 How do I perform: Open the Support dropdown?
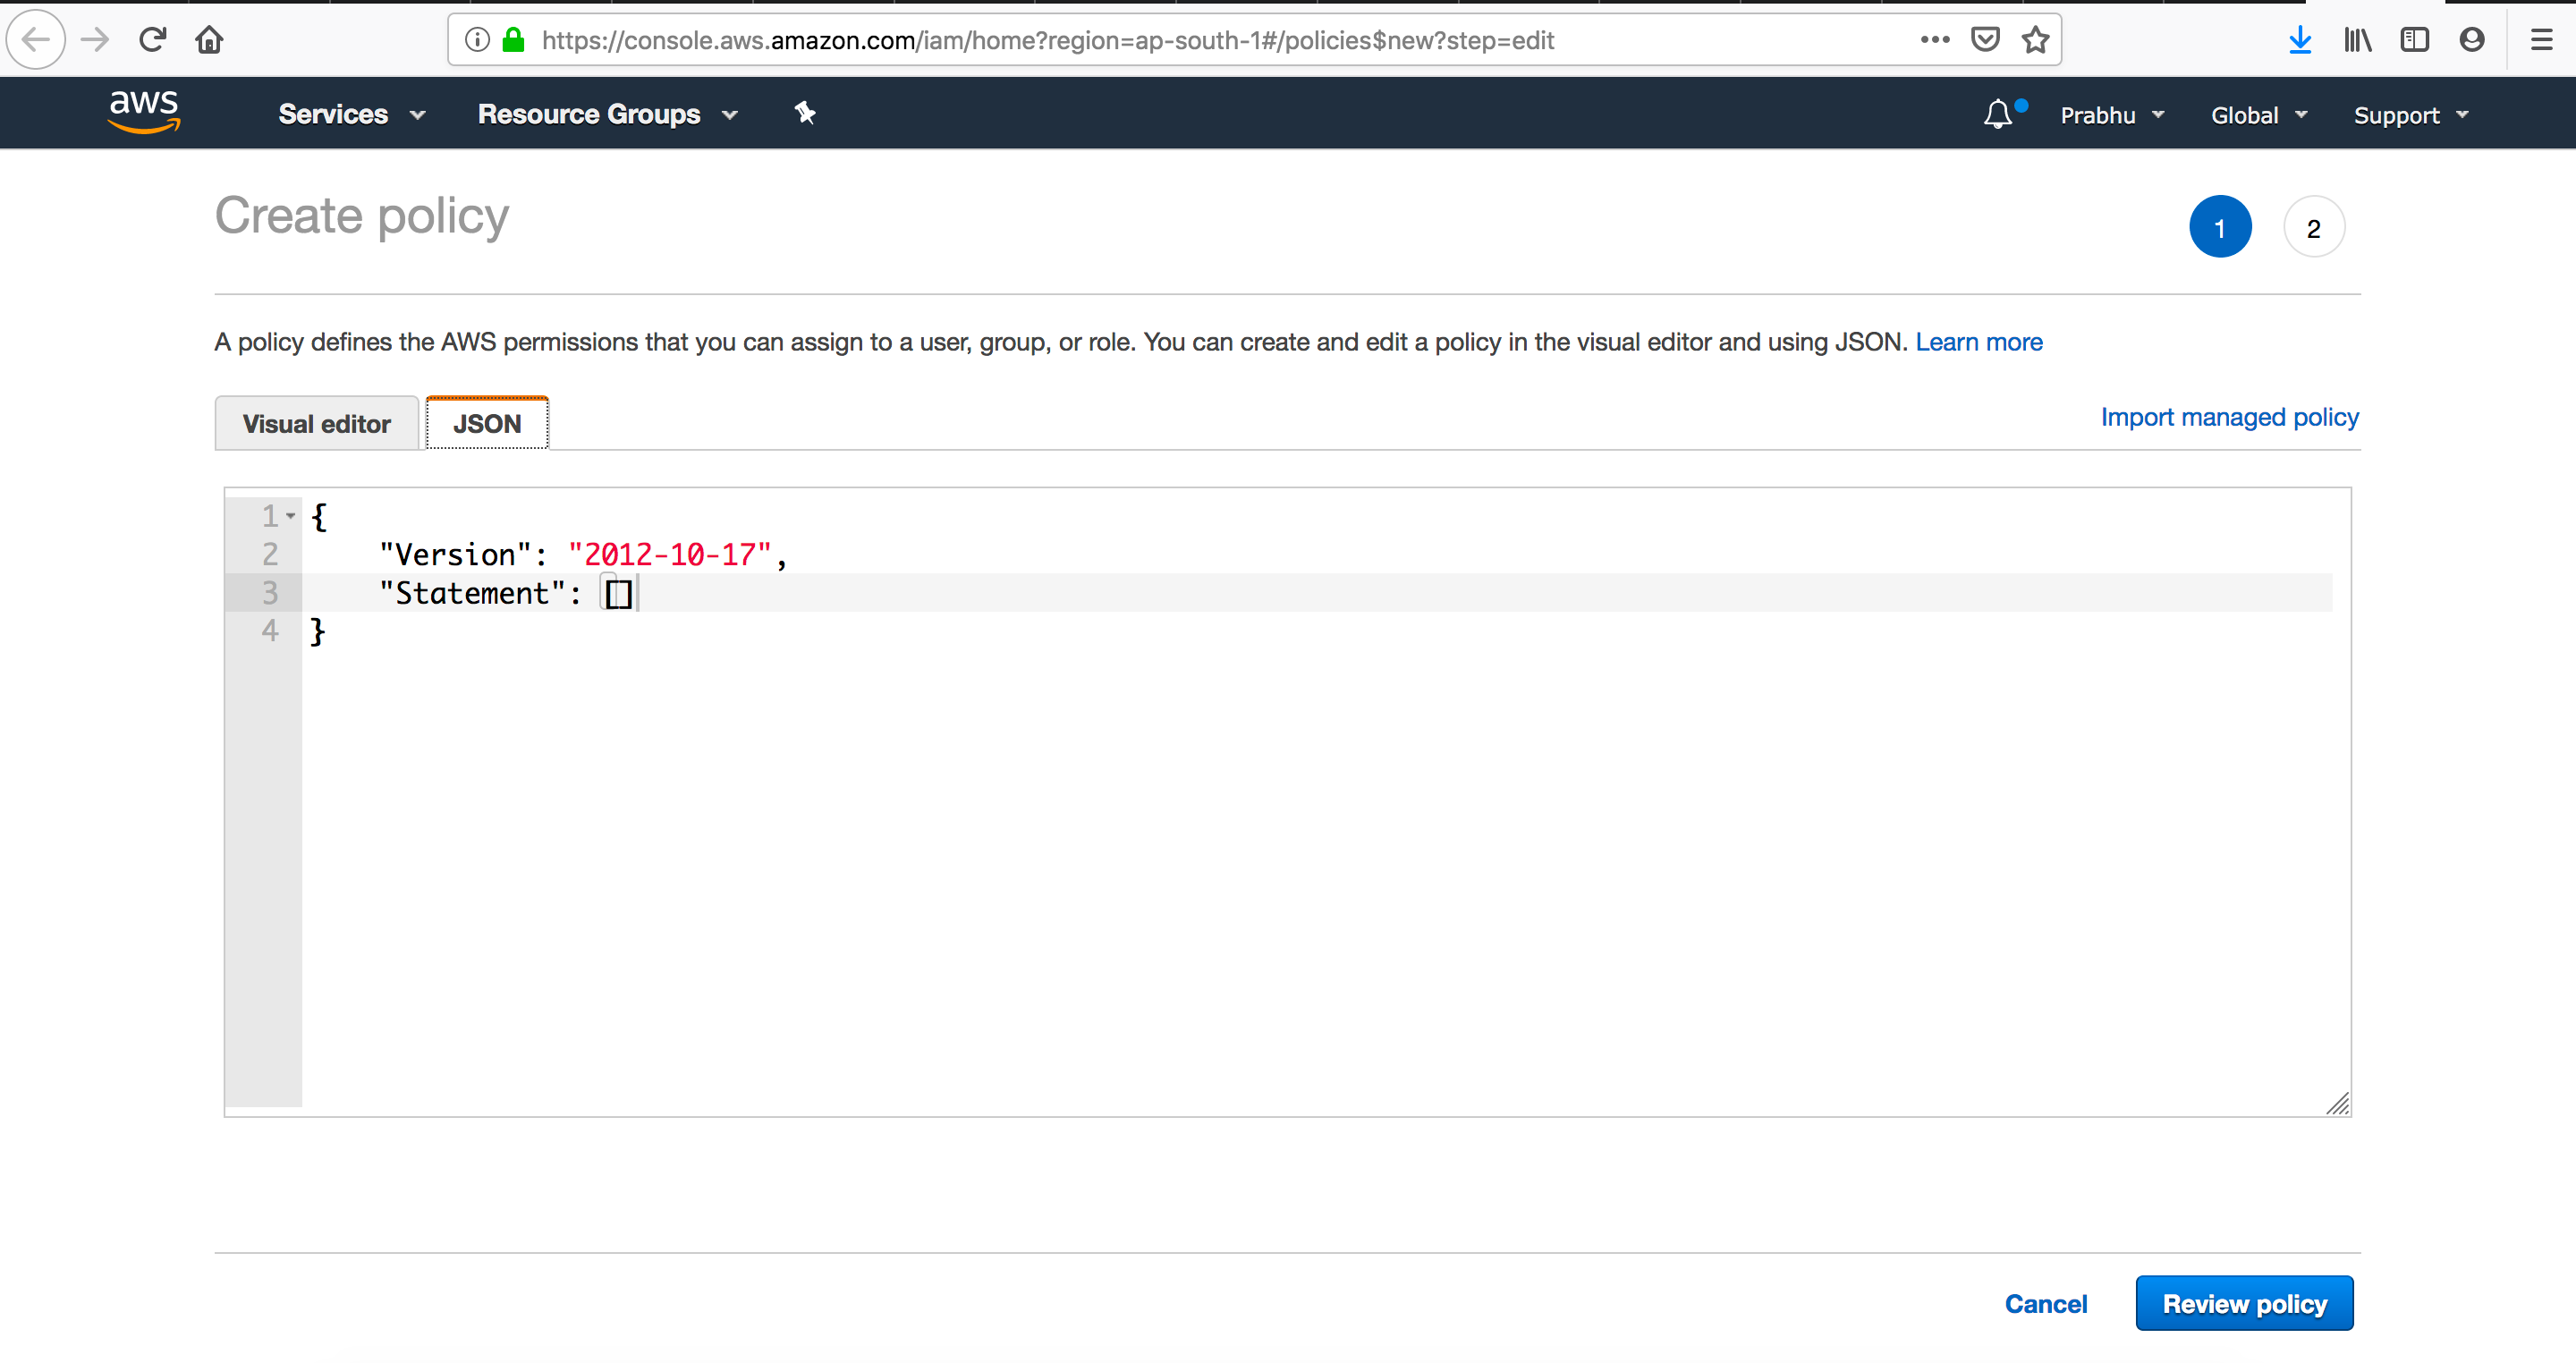(2410, 115)
